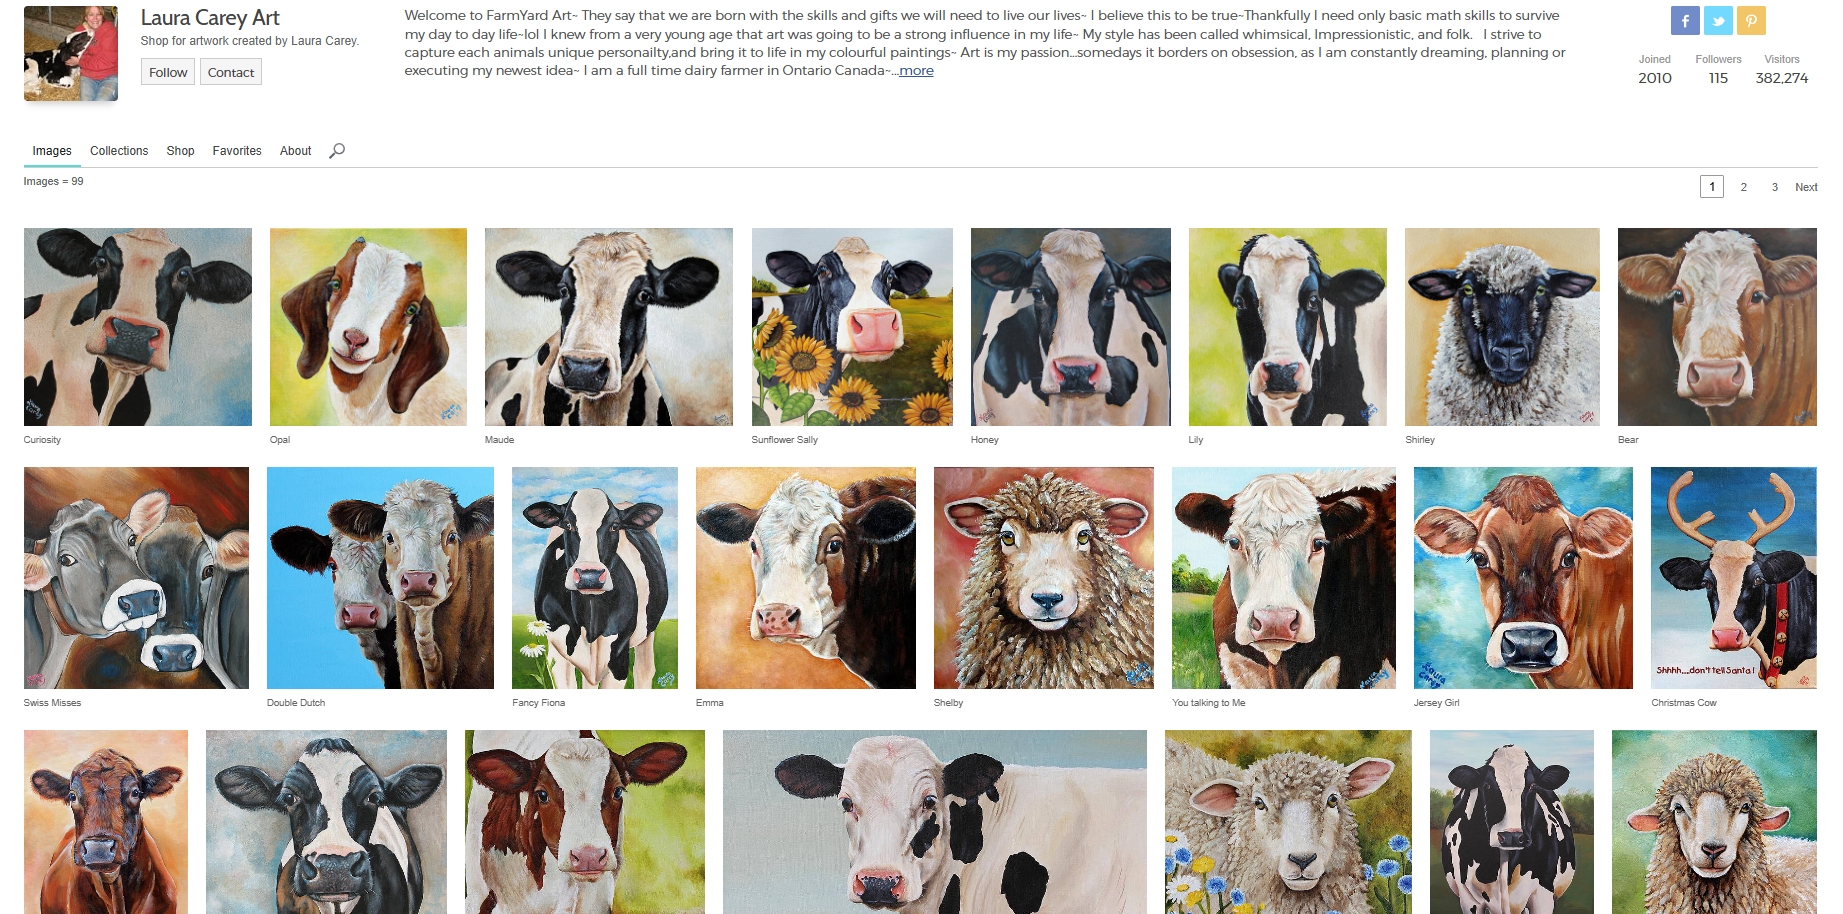Click the Facebook share icon
1843x914 pixels.
[1685, 20]
